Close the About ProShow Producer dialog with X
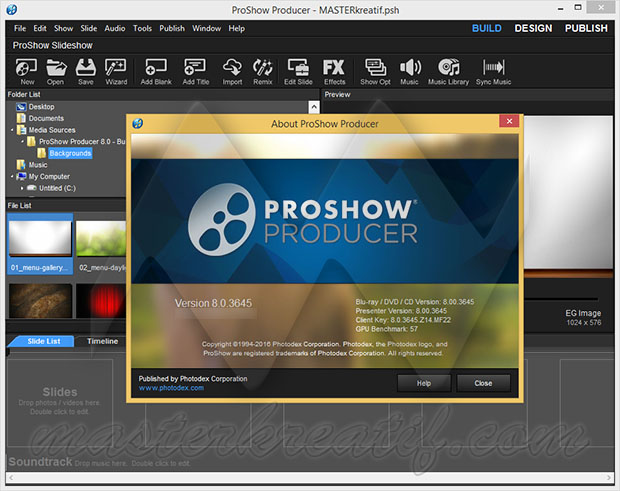The image size is (620, 491). tap(509, 121)
